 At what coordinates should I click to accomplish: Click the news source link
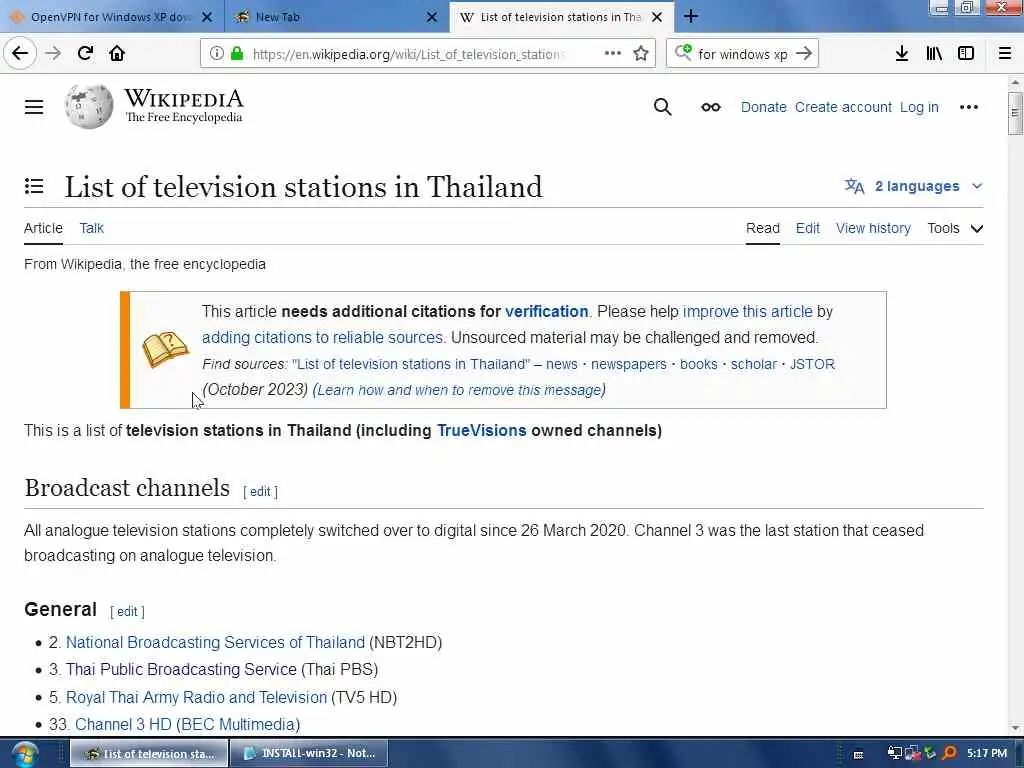tap(562, 364)
